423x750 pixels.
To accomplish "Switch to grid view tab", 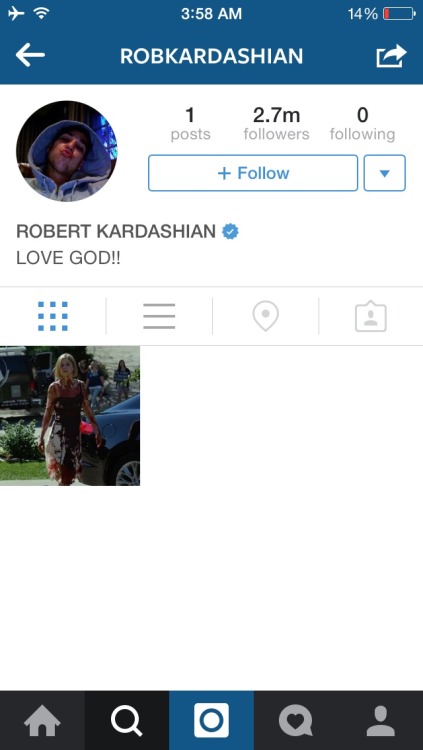I will coord(53,316).
